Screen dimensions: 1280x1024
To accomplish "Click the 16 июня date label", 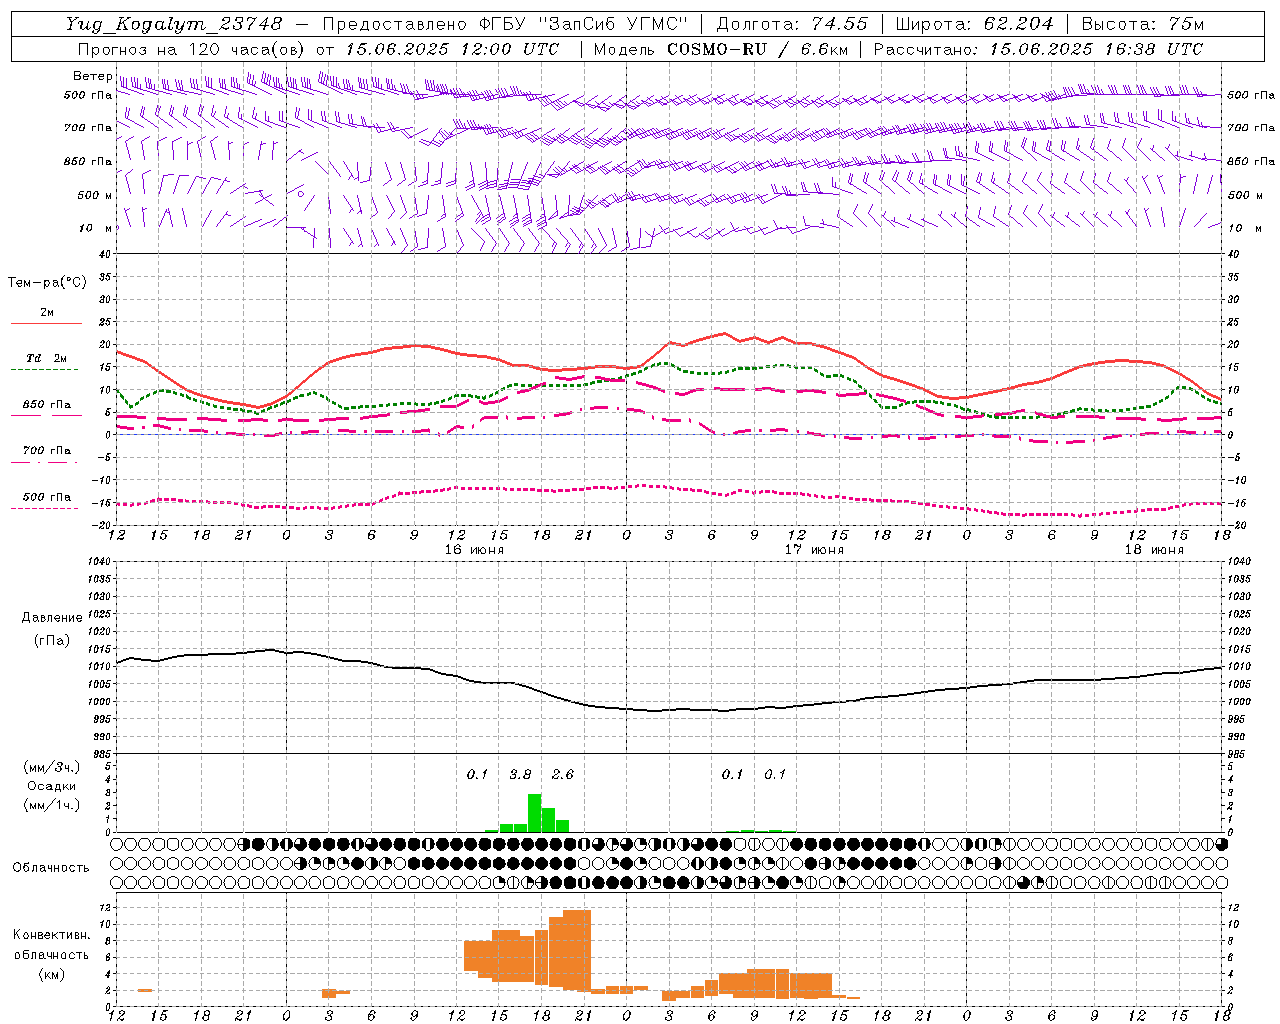I will [x=475, y=550].
